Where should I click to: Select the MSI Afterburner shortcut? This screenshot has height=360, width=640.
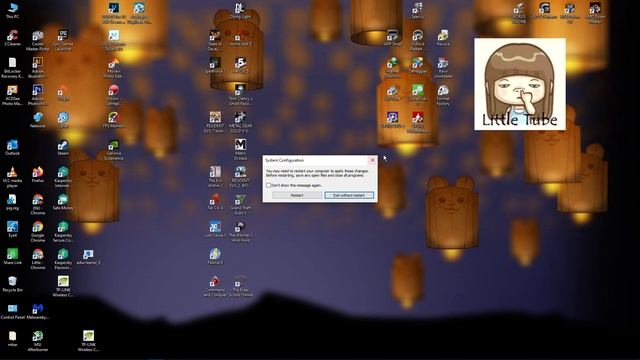[x=38, y=341]
